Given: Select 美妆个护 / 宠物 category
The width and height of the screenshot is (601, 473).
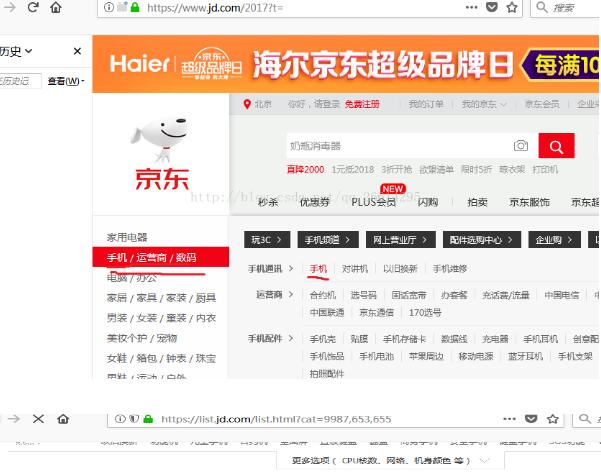Looking at the screenshot, I should 142,338.
